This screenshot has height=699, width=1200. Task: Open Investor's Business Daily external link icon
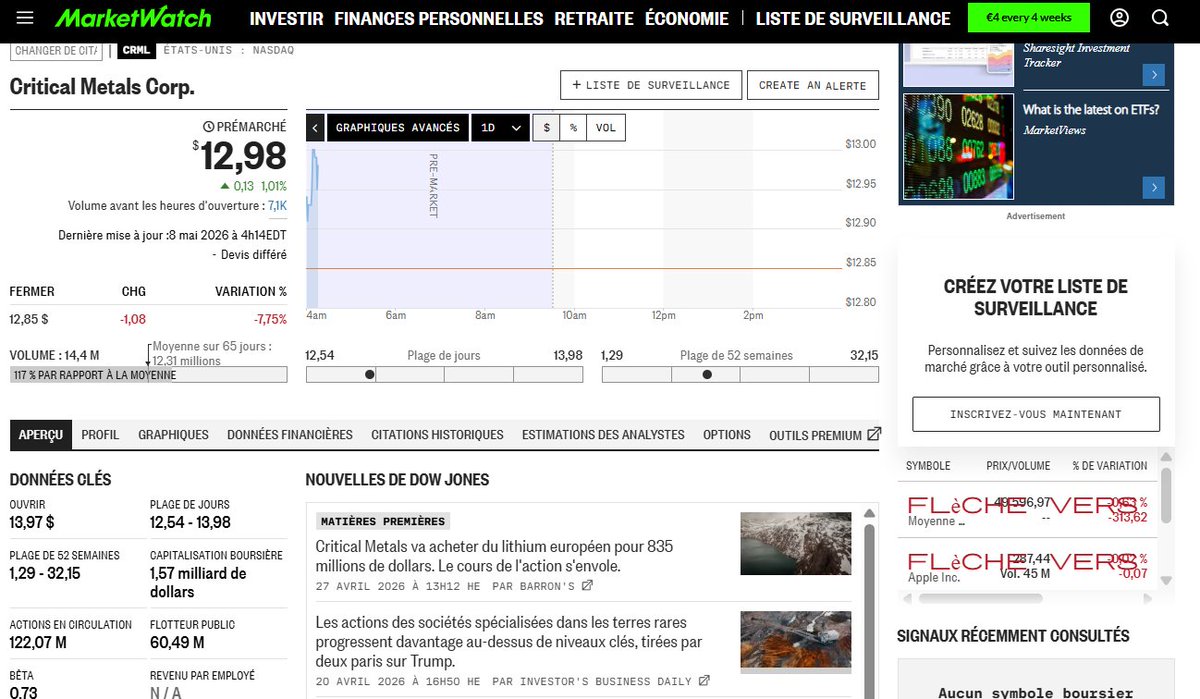[x=704, y=681]
